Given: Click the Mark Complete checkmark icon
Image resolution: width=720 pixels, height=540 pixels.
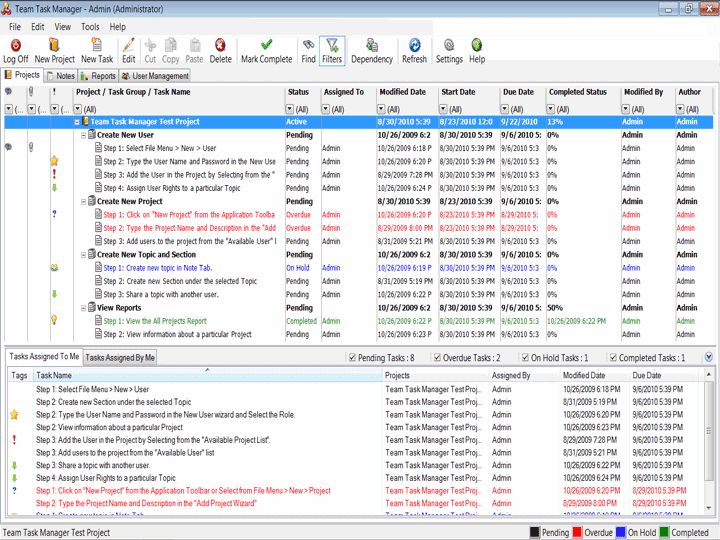Looking at the screenshot, I should pos(266,45).
